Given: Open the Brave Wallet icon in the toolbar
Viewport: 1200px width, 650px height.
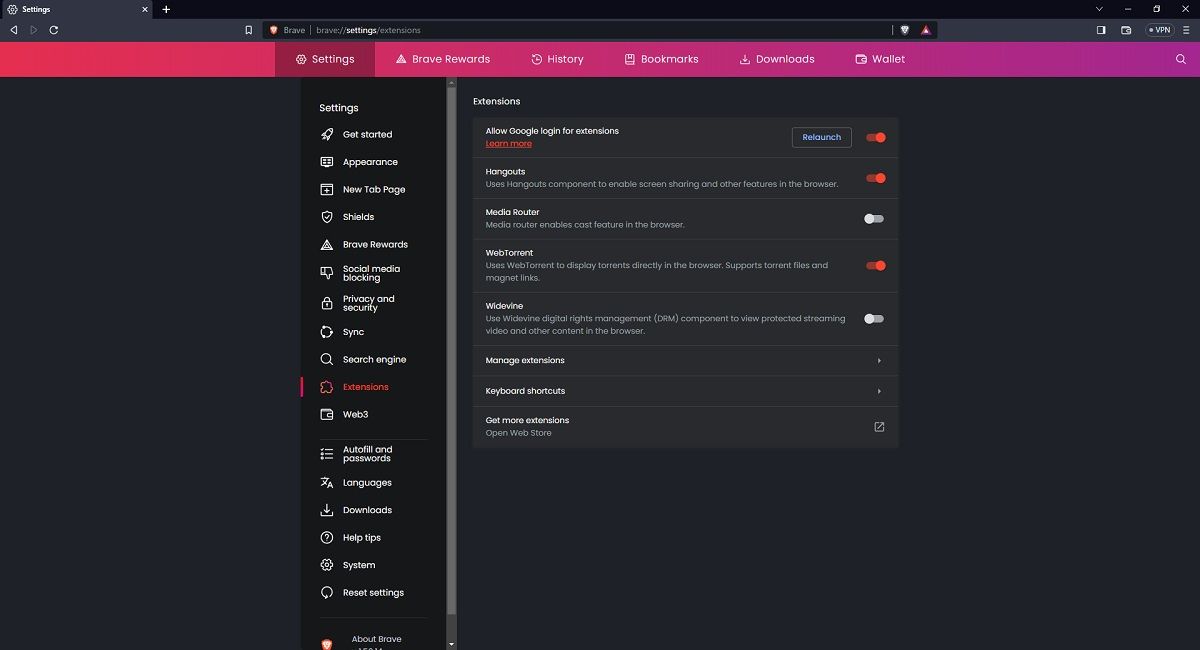Looking at the screenshot, I should 1126,30.
